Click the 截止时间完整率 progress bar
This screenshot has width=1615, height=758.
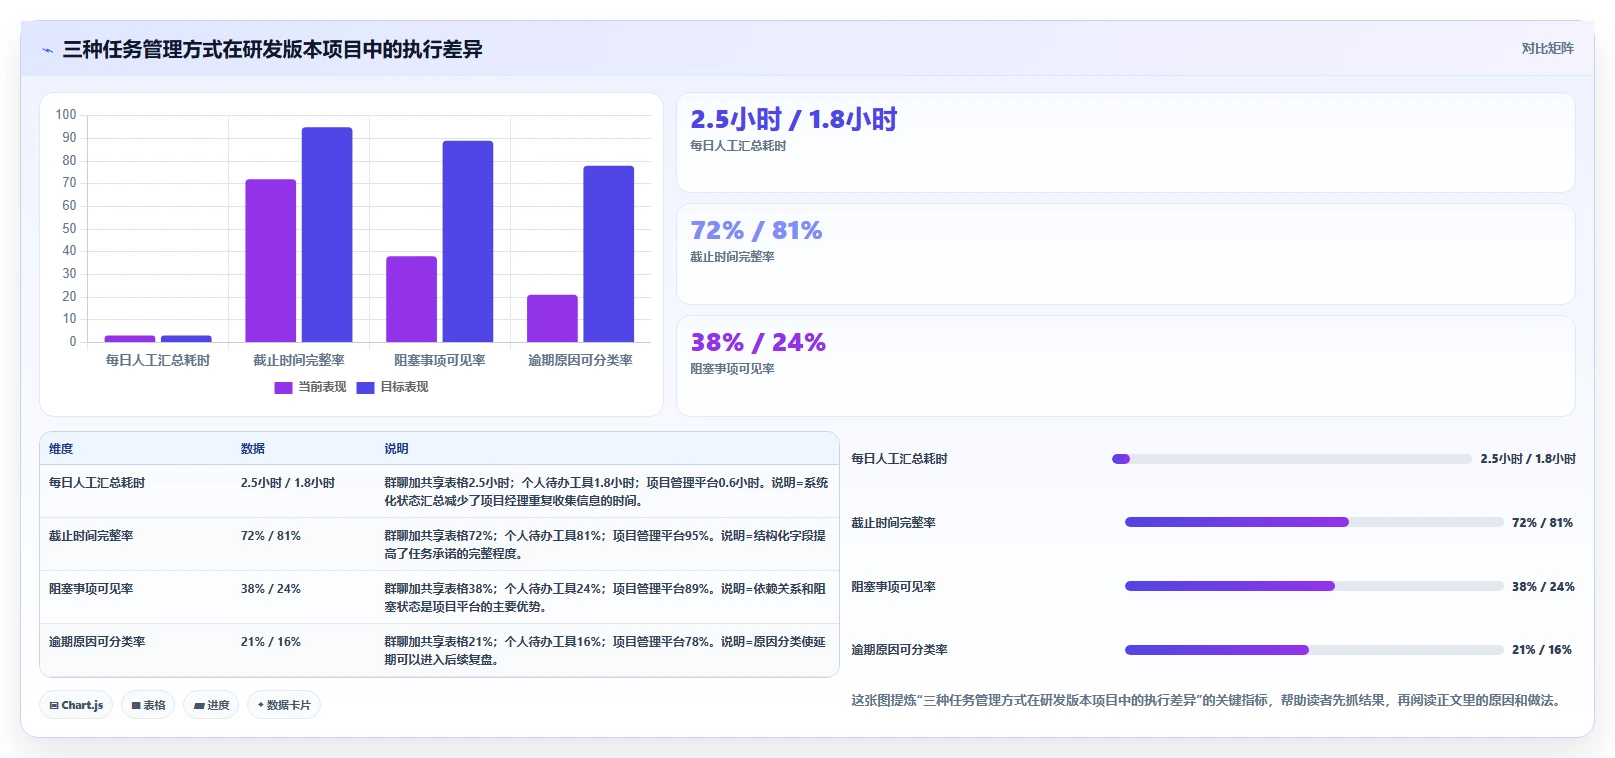(x=1314, y=522)
